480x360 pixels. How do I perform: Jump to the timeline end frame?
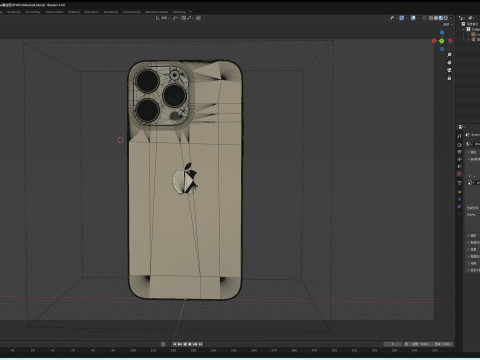point(200,344)
